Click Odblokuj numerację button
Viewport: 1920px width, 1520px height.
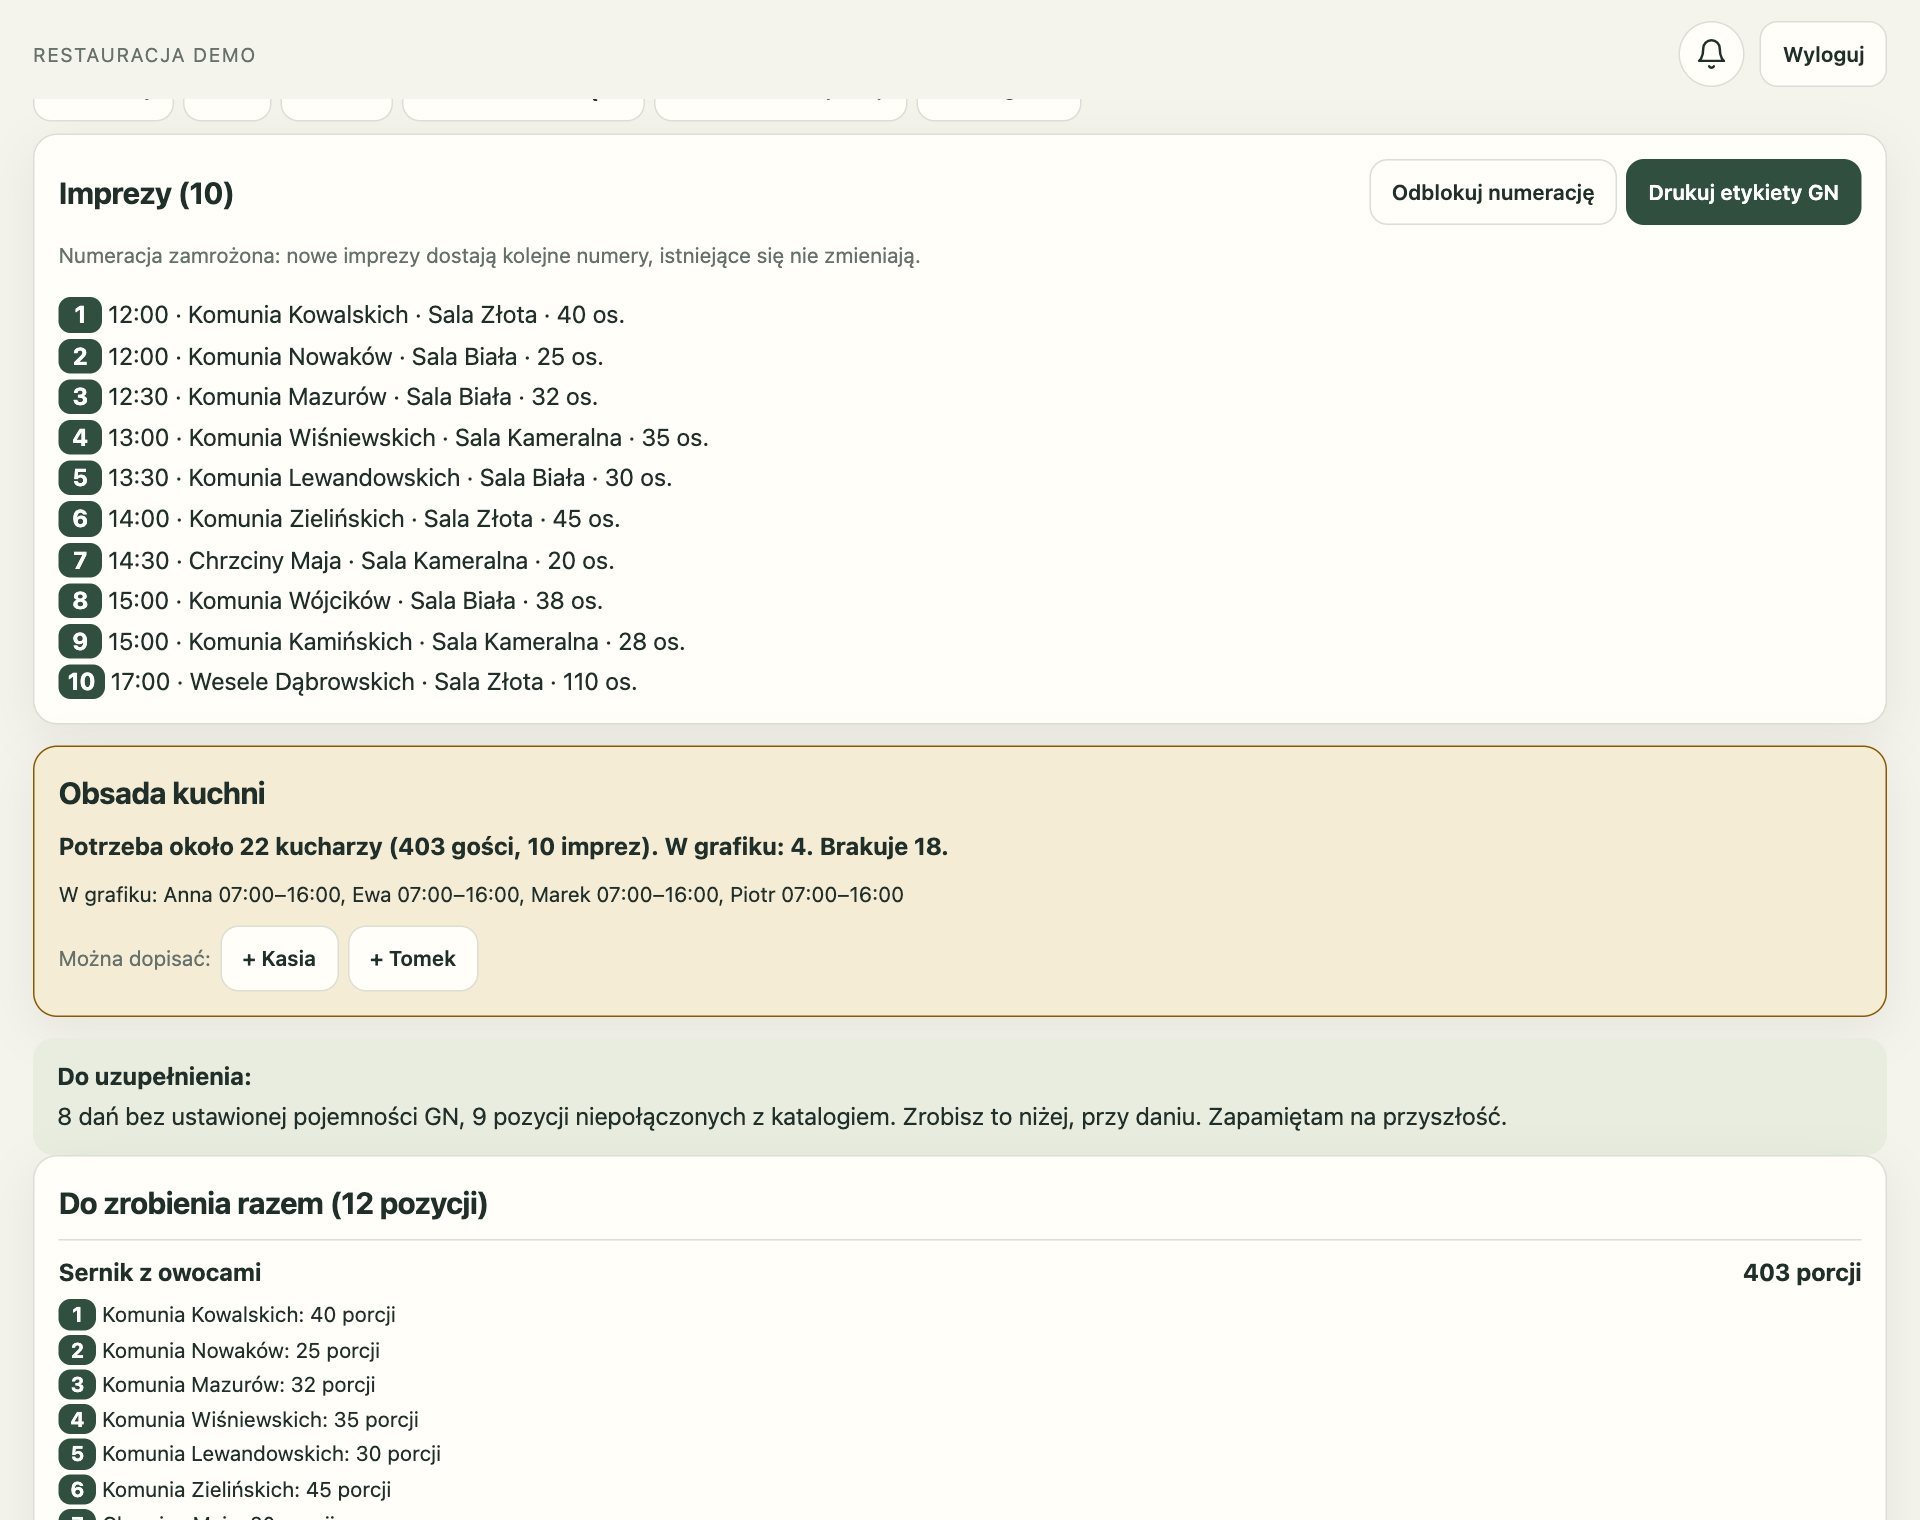tap(1493, 192)
